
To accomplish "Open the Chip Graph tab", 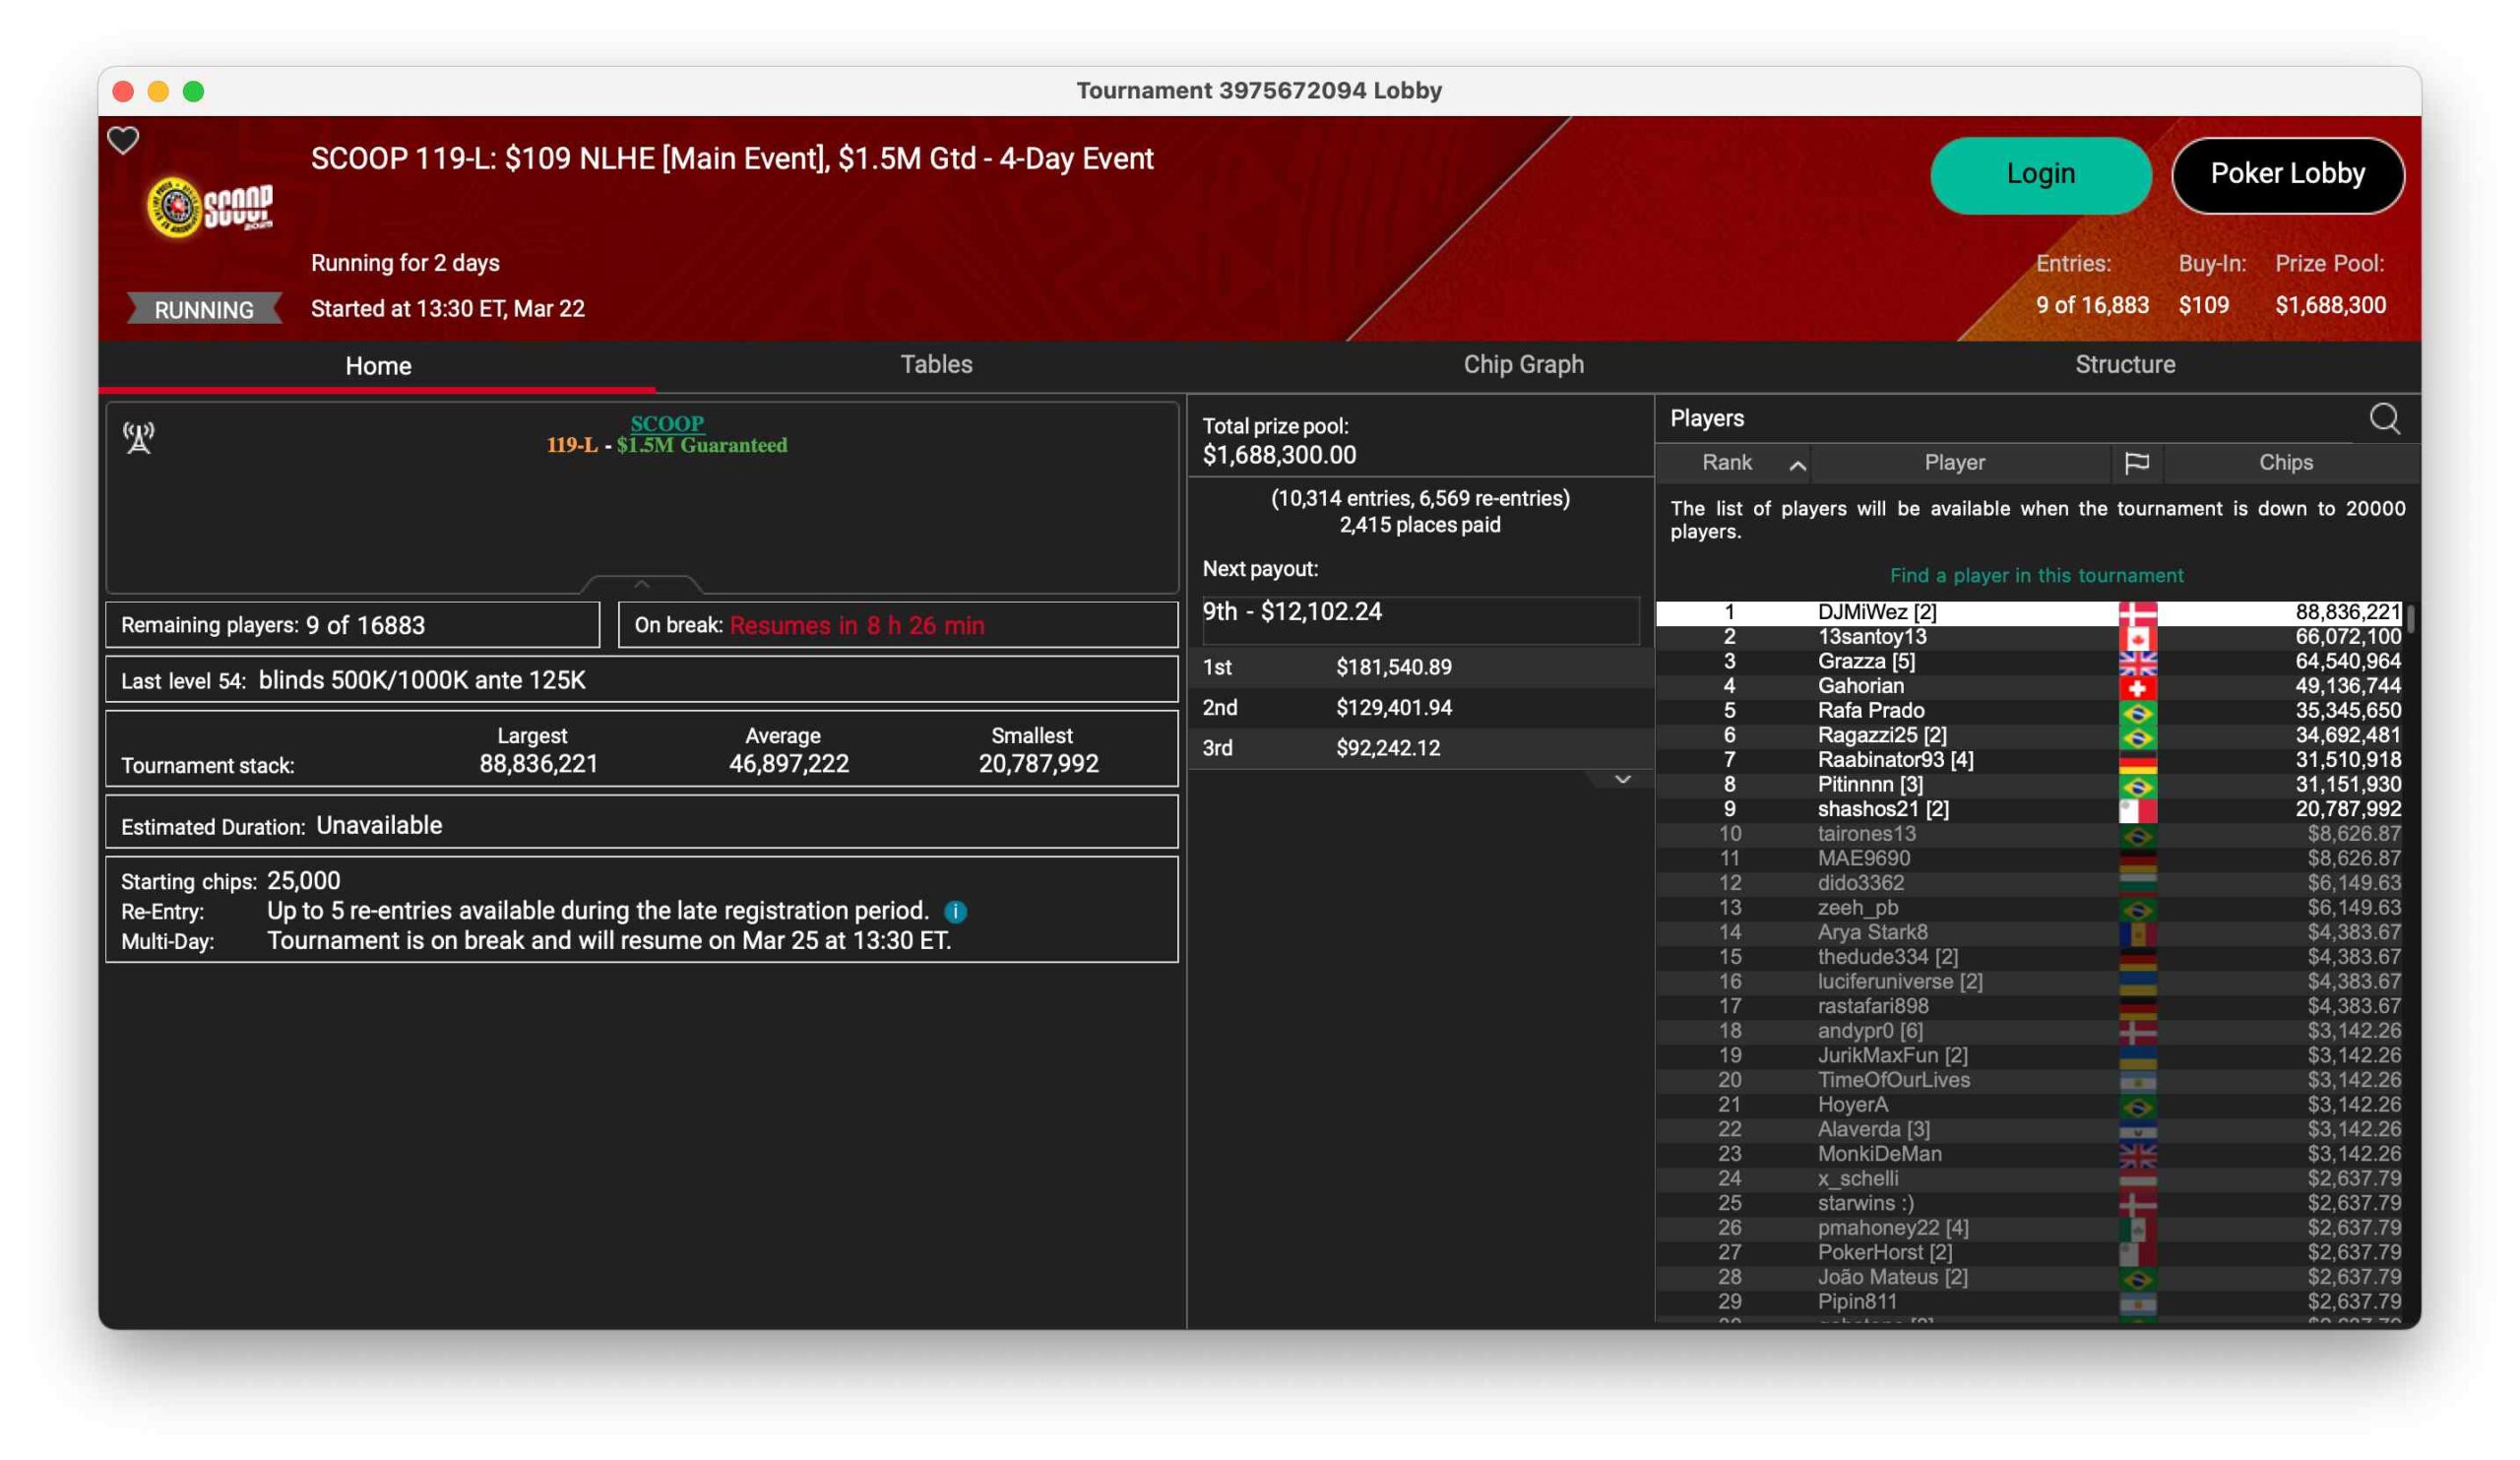I will tap(1523, 364).
